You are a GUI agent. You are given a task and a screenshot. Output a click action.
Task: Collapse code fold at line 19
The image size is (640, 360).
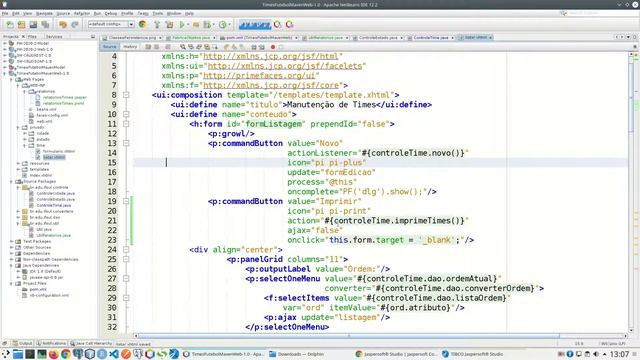[126, 201]
